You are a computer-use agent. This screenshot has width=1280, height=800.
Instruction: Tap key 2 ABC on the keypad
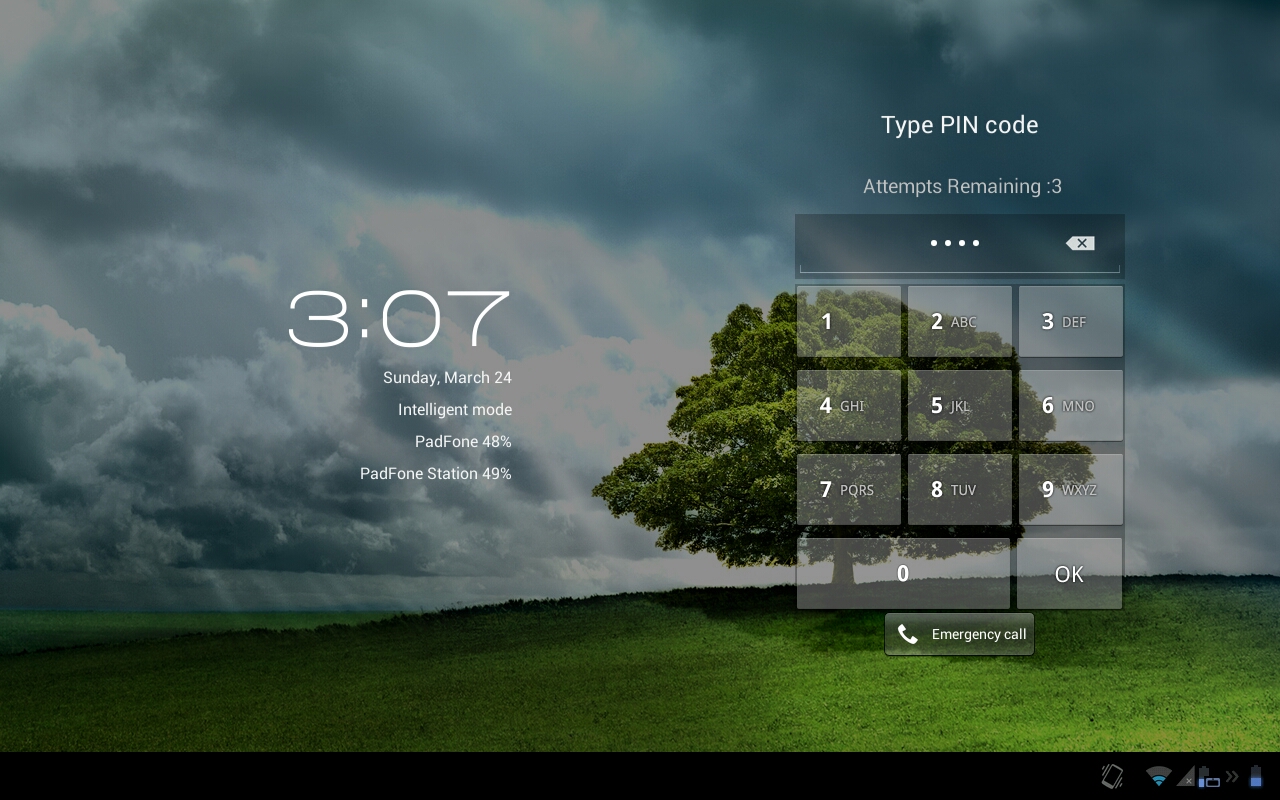960,321
